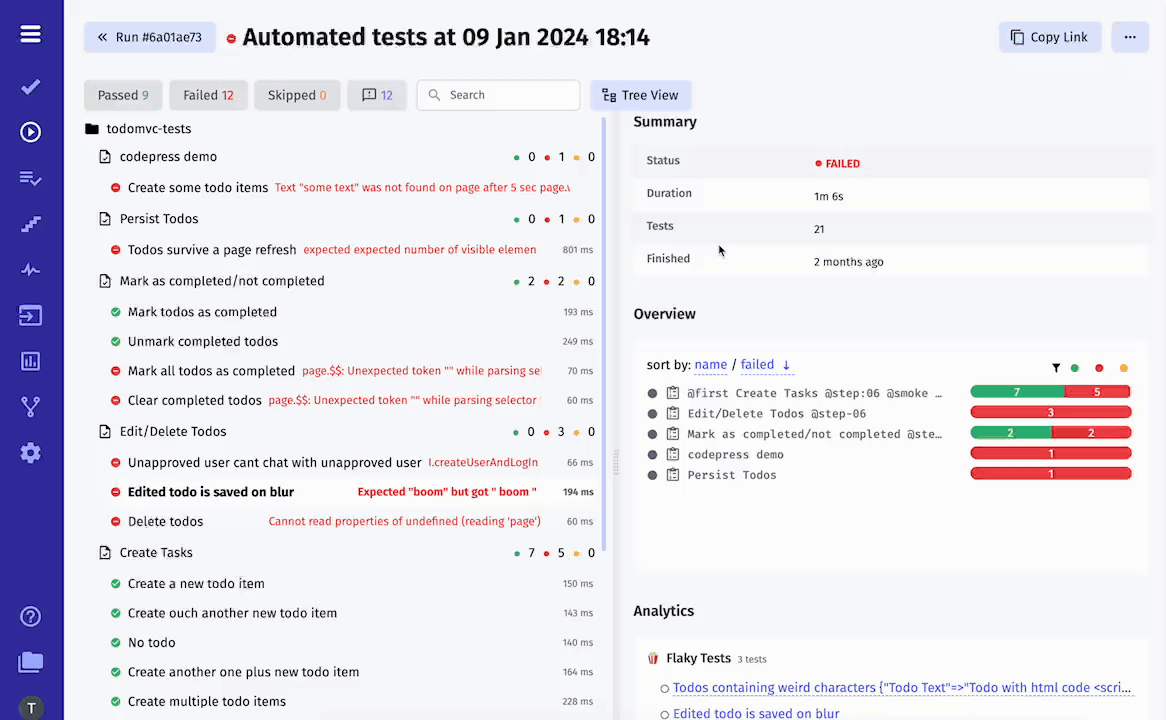Toggle the red failed dot filter in Overview
This screenshot has height=720, width=1166.
pos(1099,367)
